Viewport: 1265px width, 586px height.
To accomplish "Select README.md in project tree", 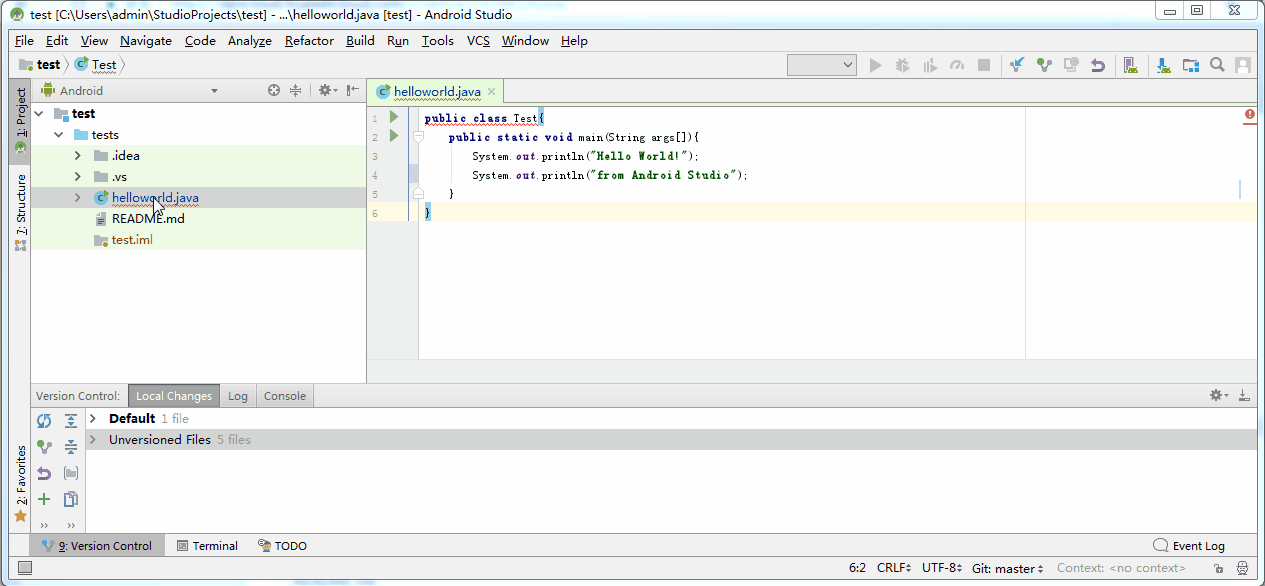I will tap(148, 219).
